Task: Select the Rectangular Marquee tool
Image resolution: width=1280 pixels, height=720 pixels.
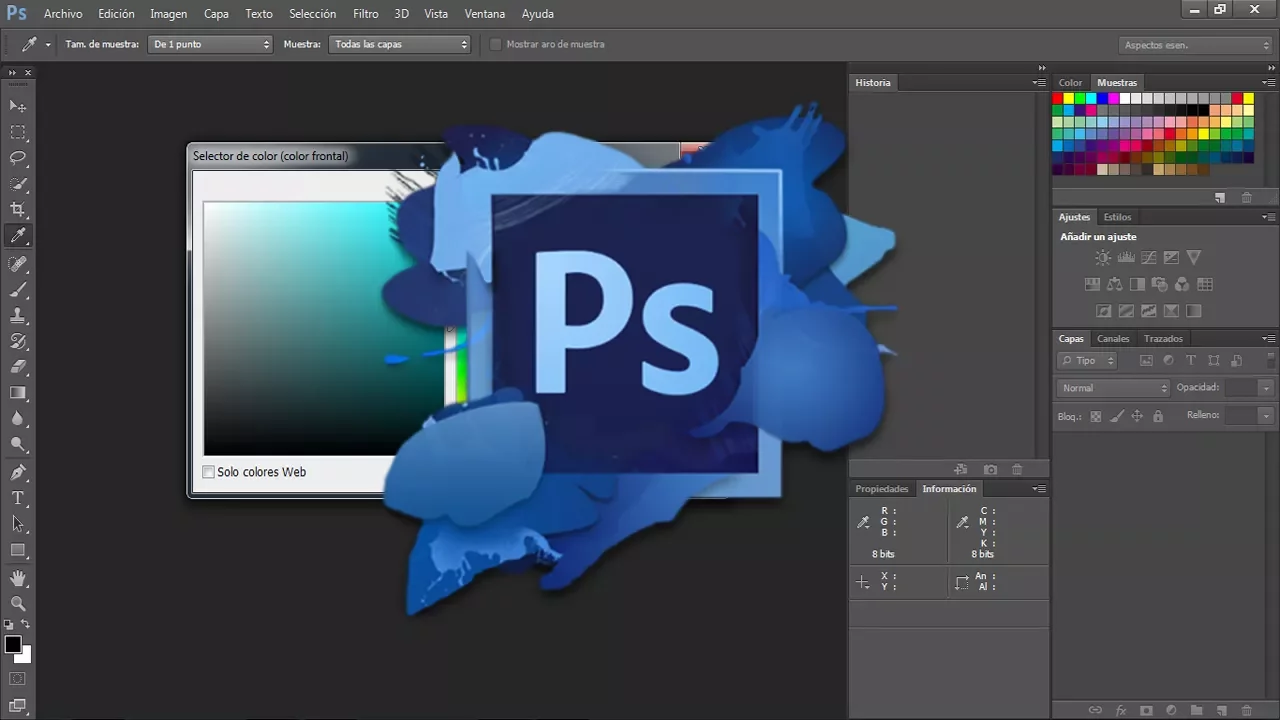Action: [18, 132]
